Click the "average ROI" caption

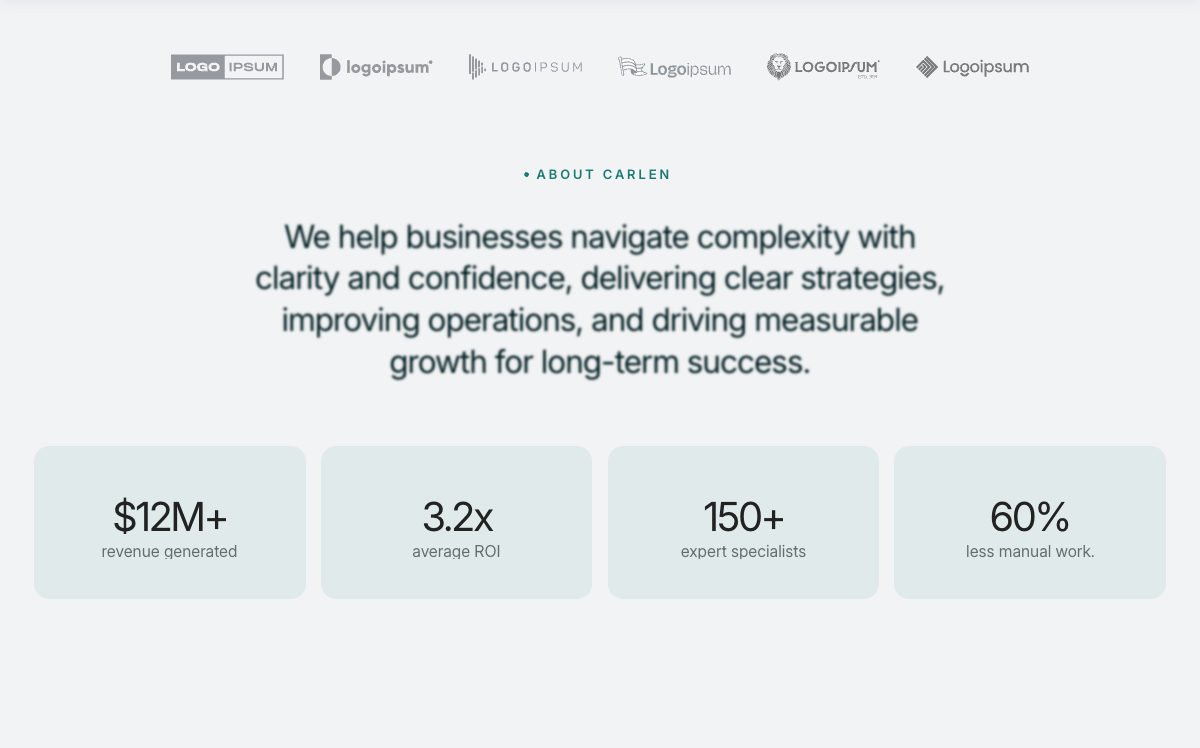(456, 551)
